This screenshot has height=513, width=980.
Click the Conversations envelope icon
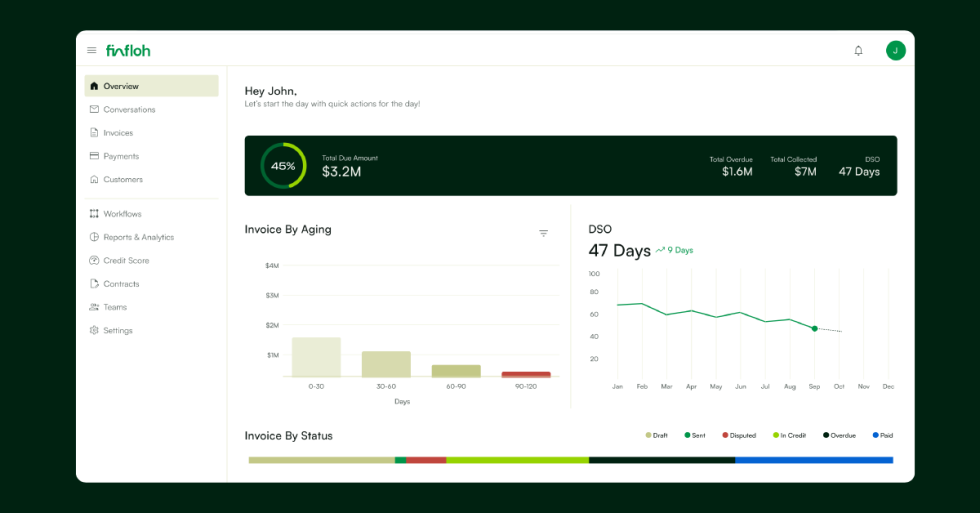[94, 110]
